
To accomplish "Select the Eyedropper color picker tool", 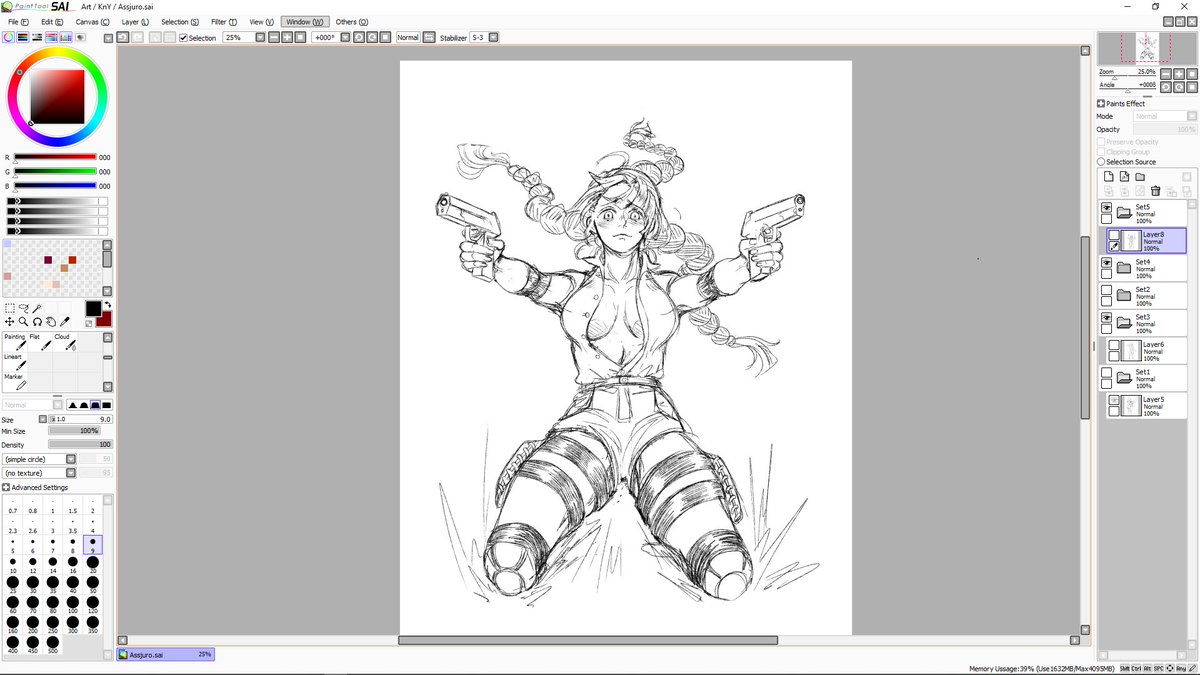I will pos(64,322).
